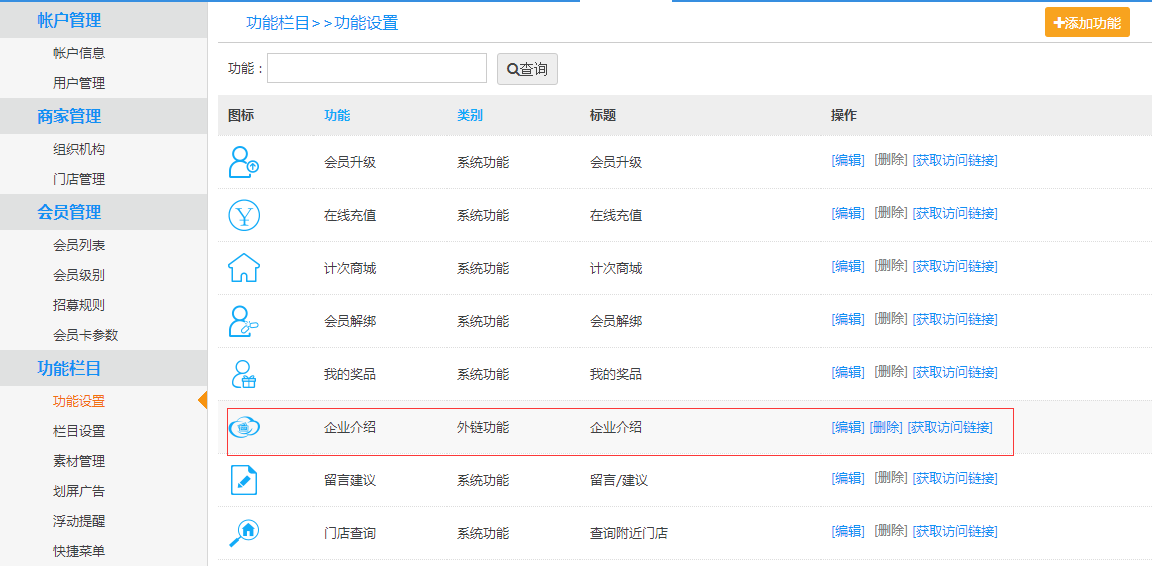Get access link for 在线充值
Image resolution: width=1152 pixels, height=566 pixels.
(955, 213)
